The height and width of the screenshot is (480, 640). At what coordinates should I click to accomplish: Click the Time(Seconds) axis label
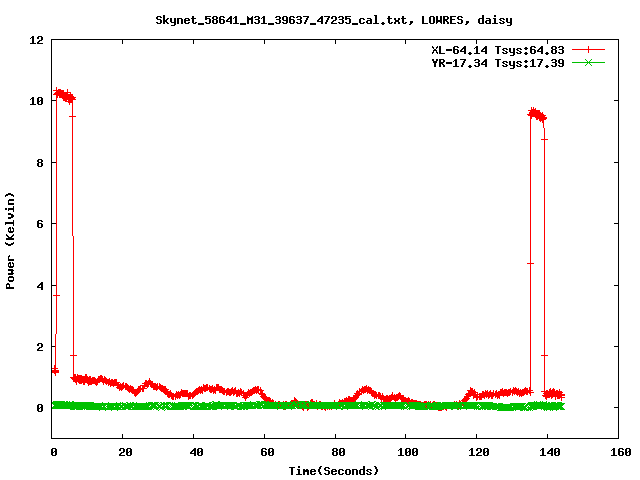[x=334, y=471]
